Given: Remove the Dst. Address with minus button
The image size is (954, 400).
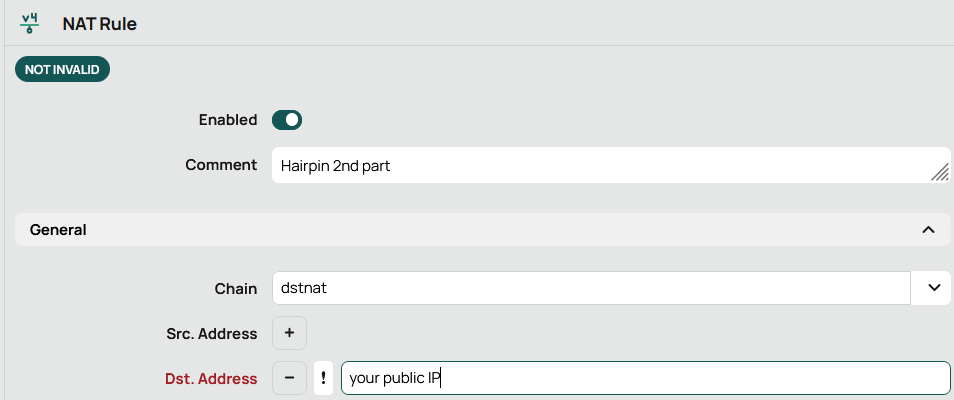Looking at the screenshot, I should [x=289, y=378].
